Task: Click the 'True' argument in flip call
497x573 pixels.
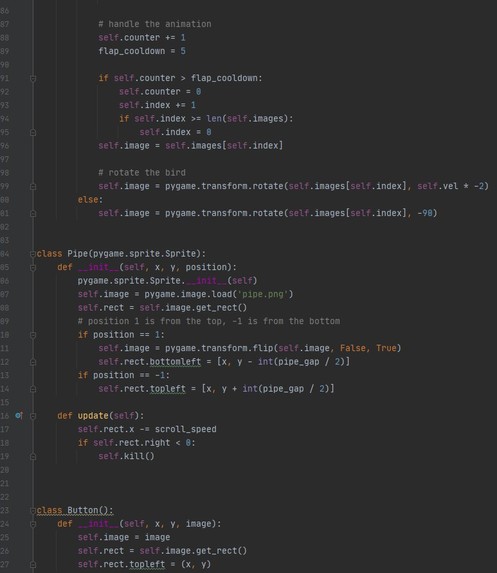Action: pyautogui.click(x=386, y=349)
